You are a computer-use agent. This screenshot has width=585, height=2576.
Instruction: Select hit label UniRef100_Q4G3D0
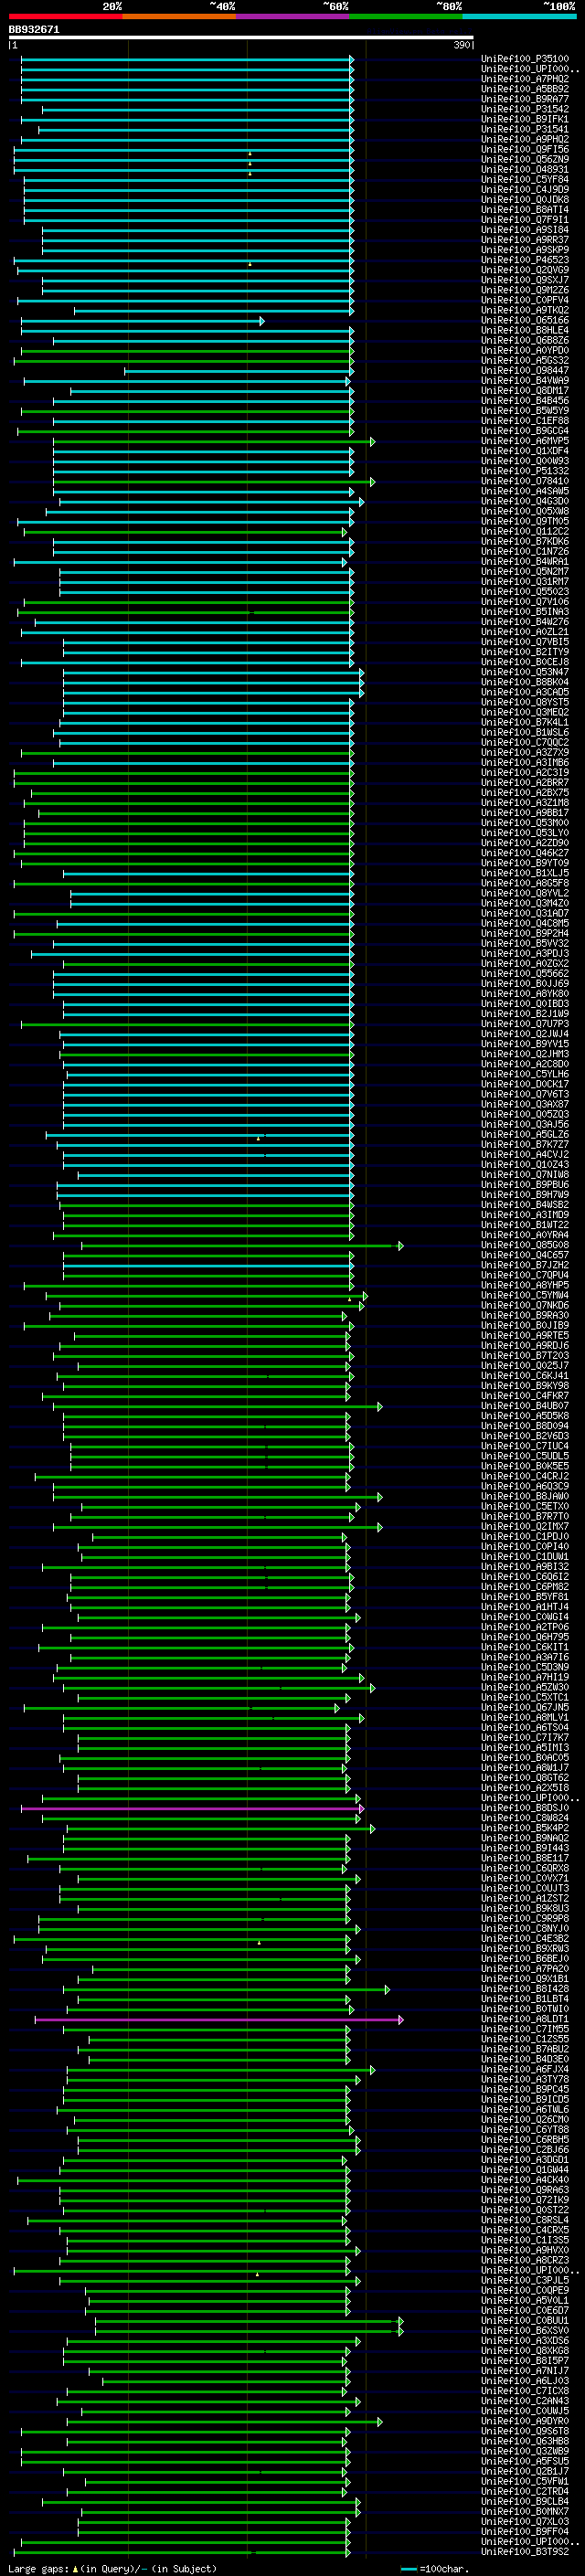tap(525, 501)
